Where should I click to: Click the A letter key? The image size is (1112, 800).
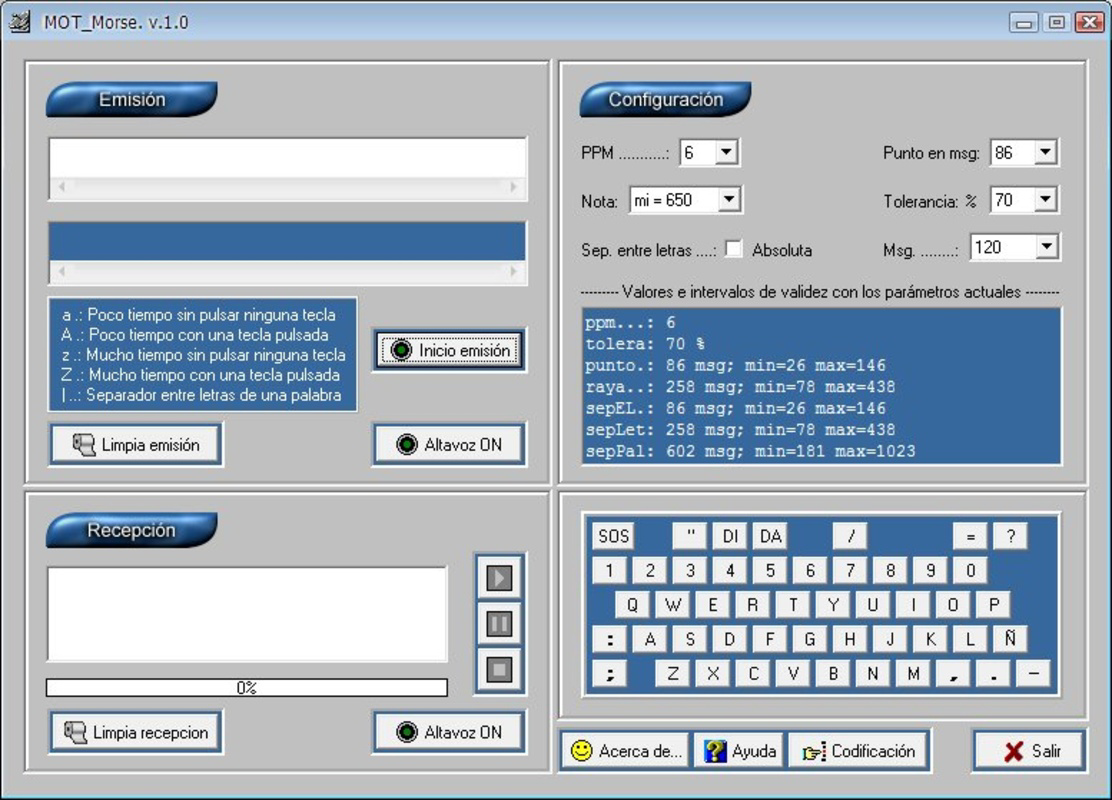click(650, 639)
